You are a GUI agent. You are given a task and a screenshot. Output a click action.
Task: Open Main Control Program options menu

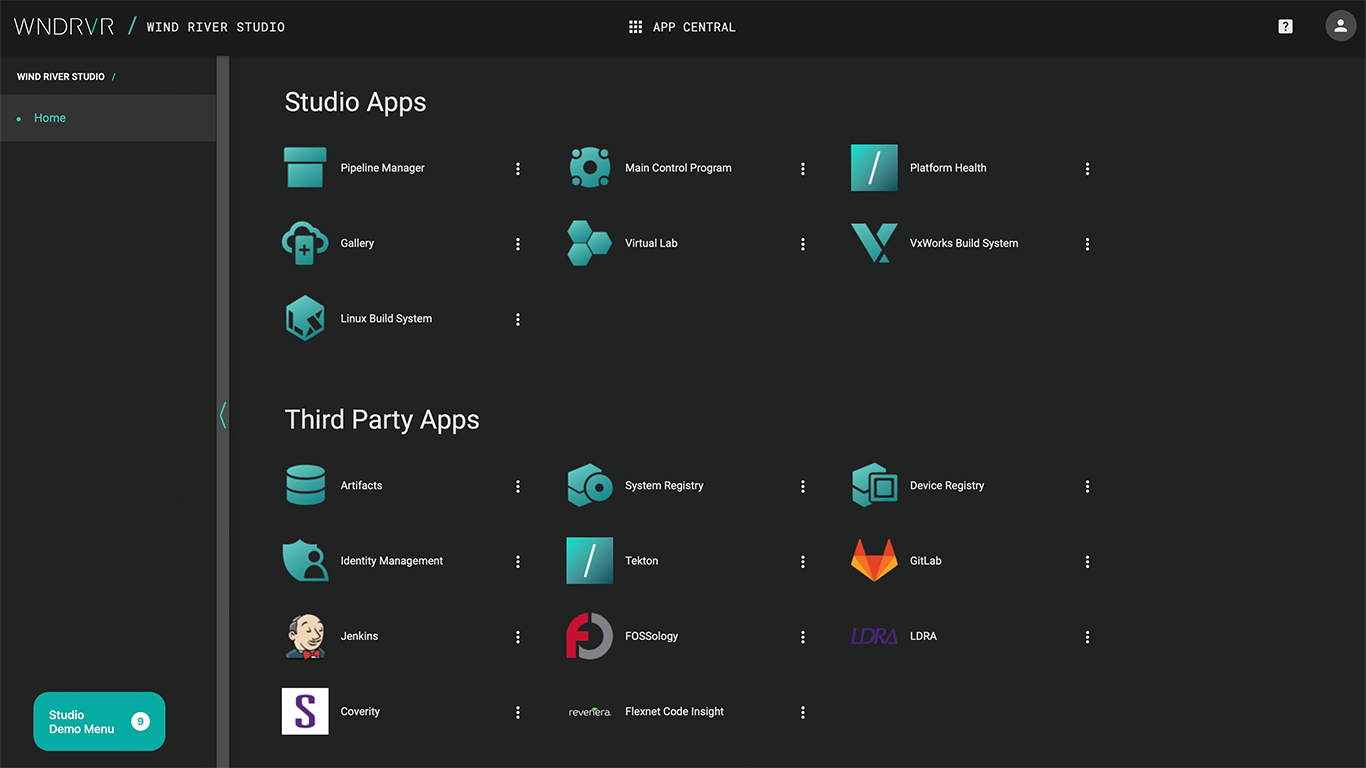pyautogui.click(x=803, y=169)
